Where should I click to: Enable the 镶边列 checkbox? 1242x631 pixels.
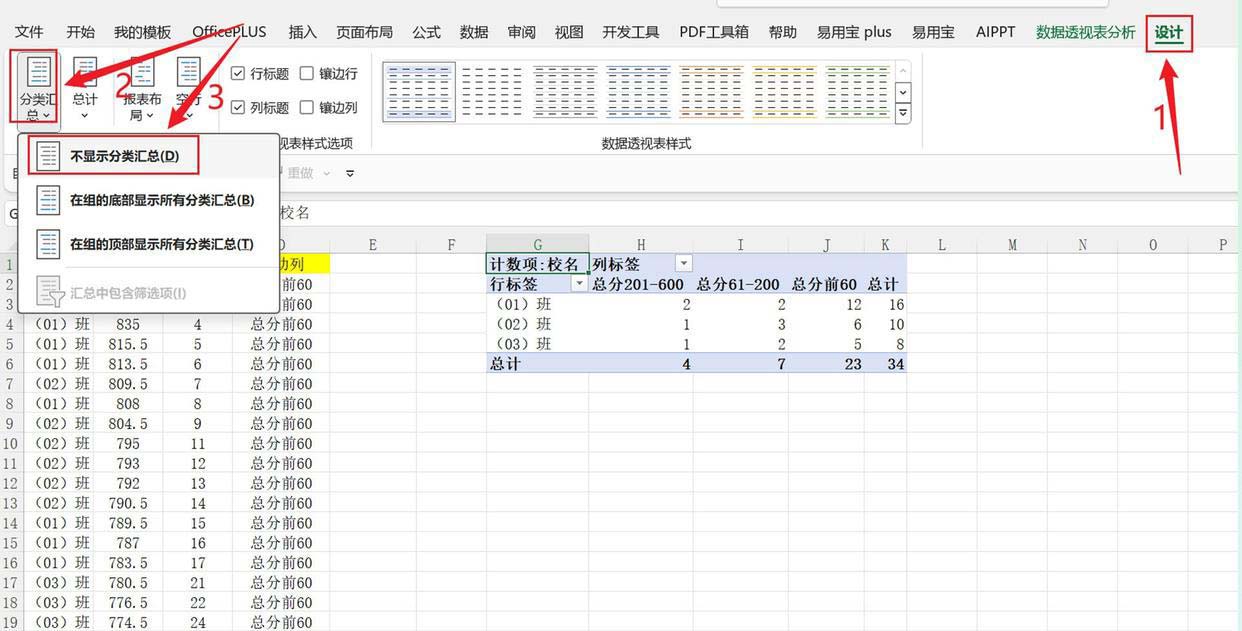pos(307,107)
